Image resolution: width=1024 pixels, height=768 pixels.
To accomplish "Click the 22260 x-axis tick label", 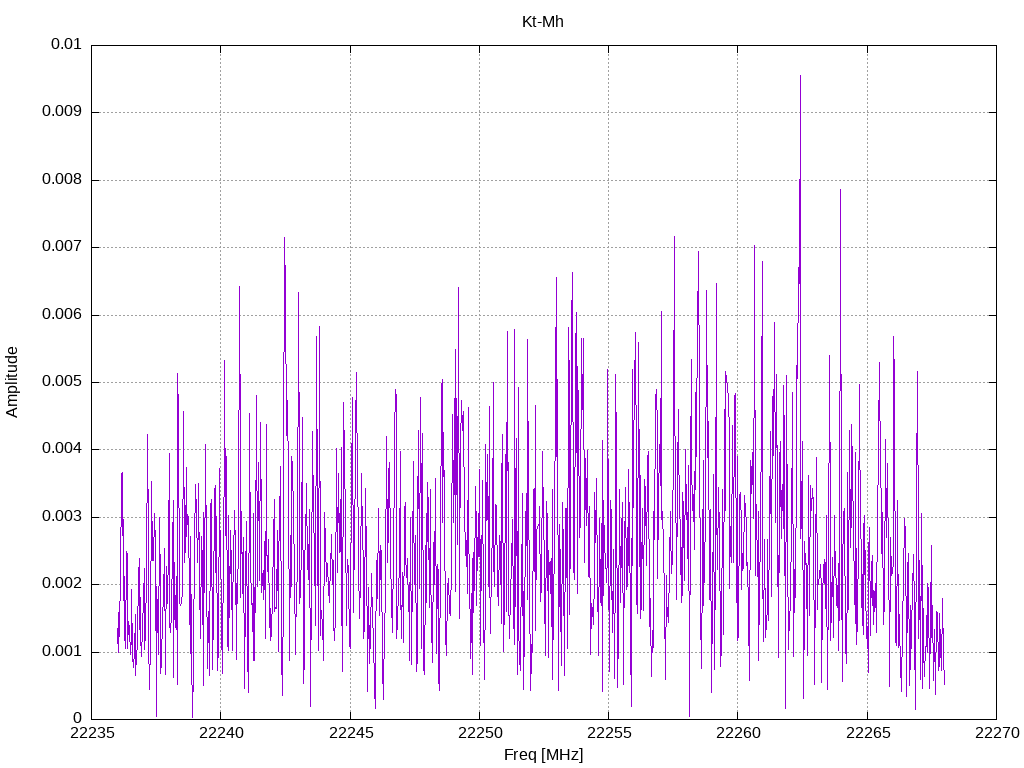I will [738, 735].
